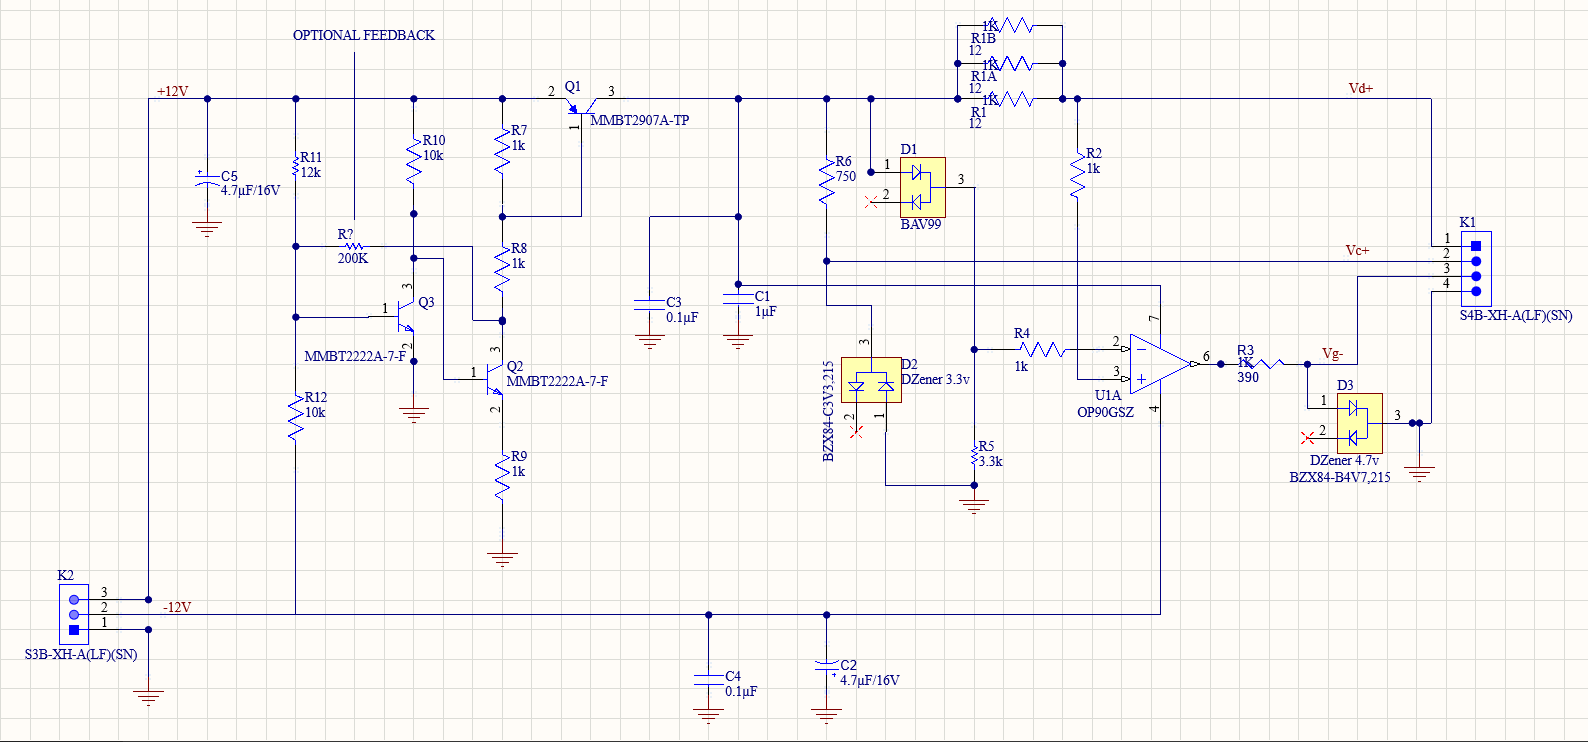Select the R4 1k resistor symbol
The width and height of the screenshot is (1588, 742).
click(x=1043, y=349)
